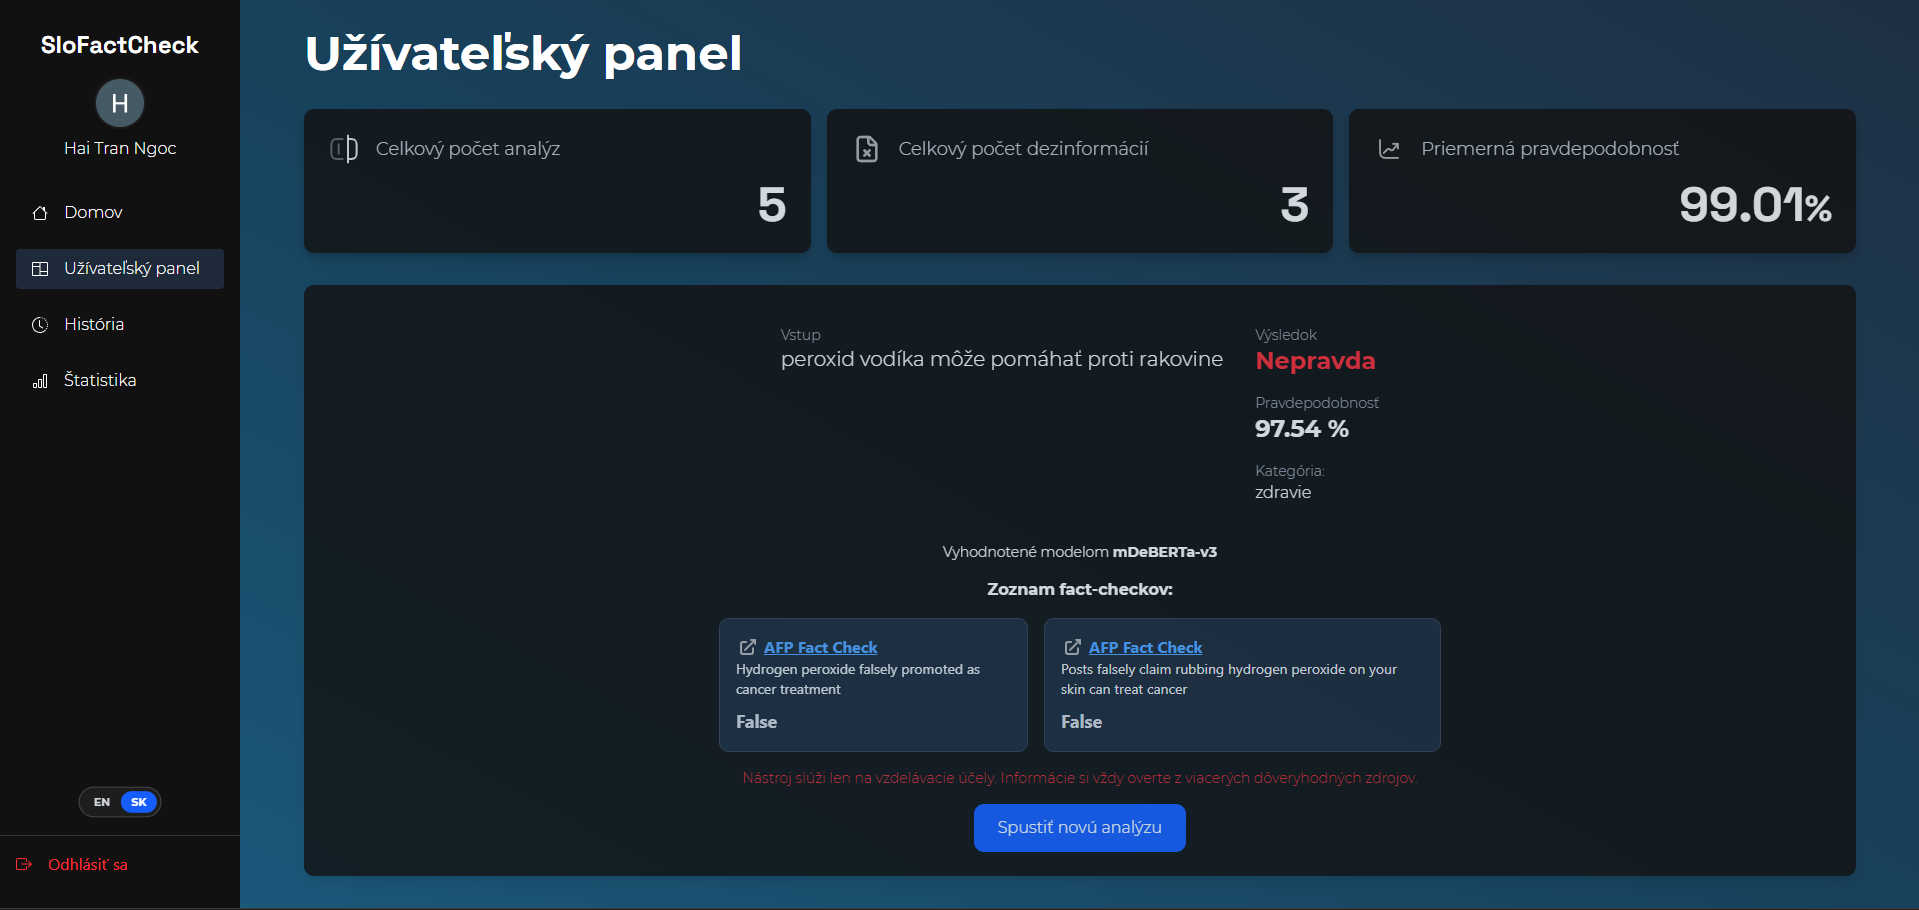Click external link icon of hydrogen peroxide falsely promoted card

[x=747, y=647]
